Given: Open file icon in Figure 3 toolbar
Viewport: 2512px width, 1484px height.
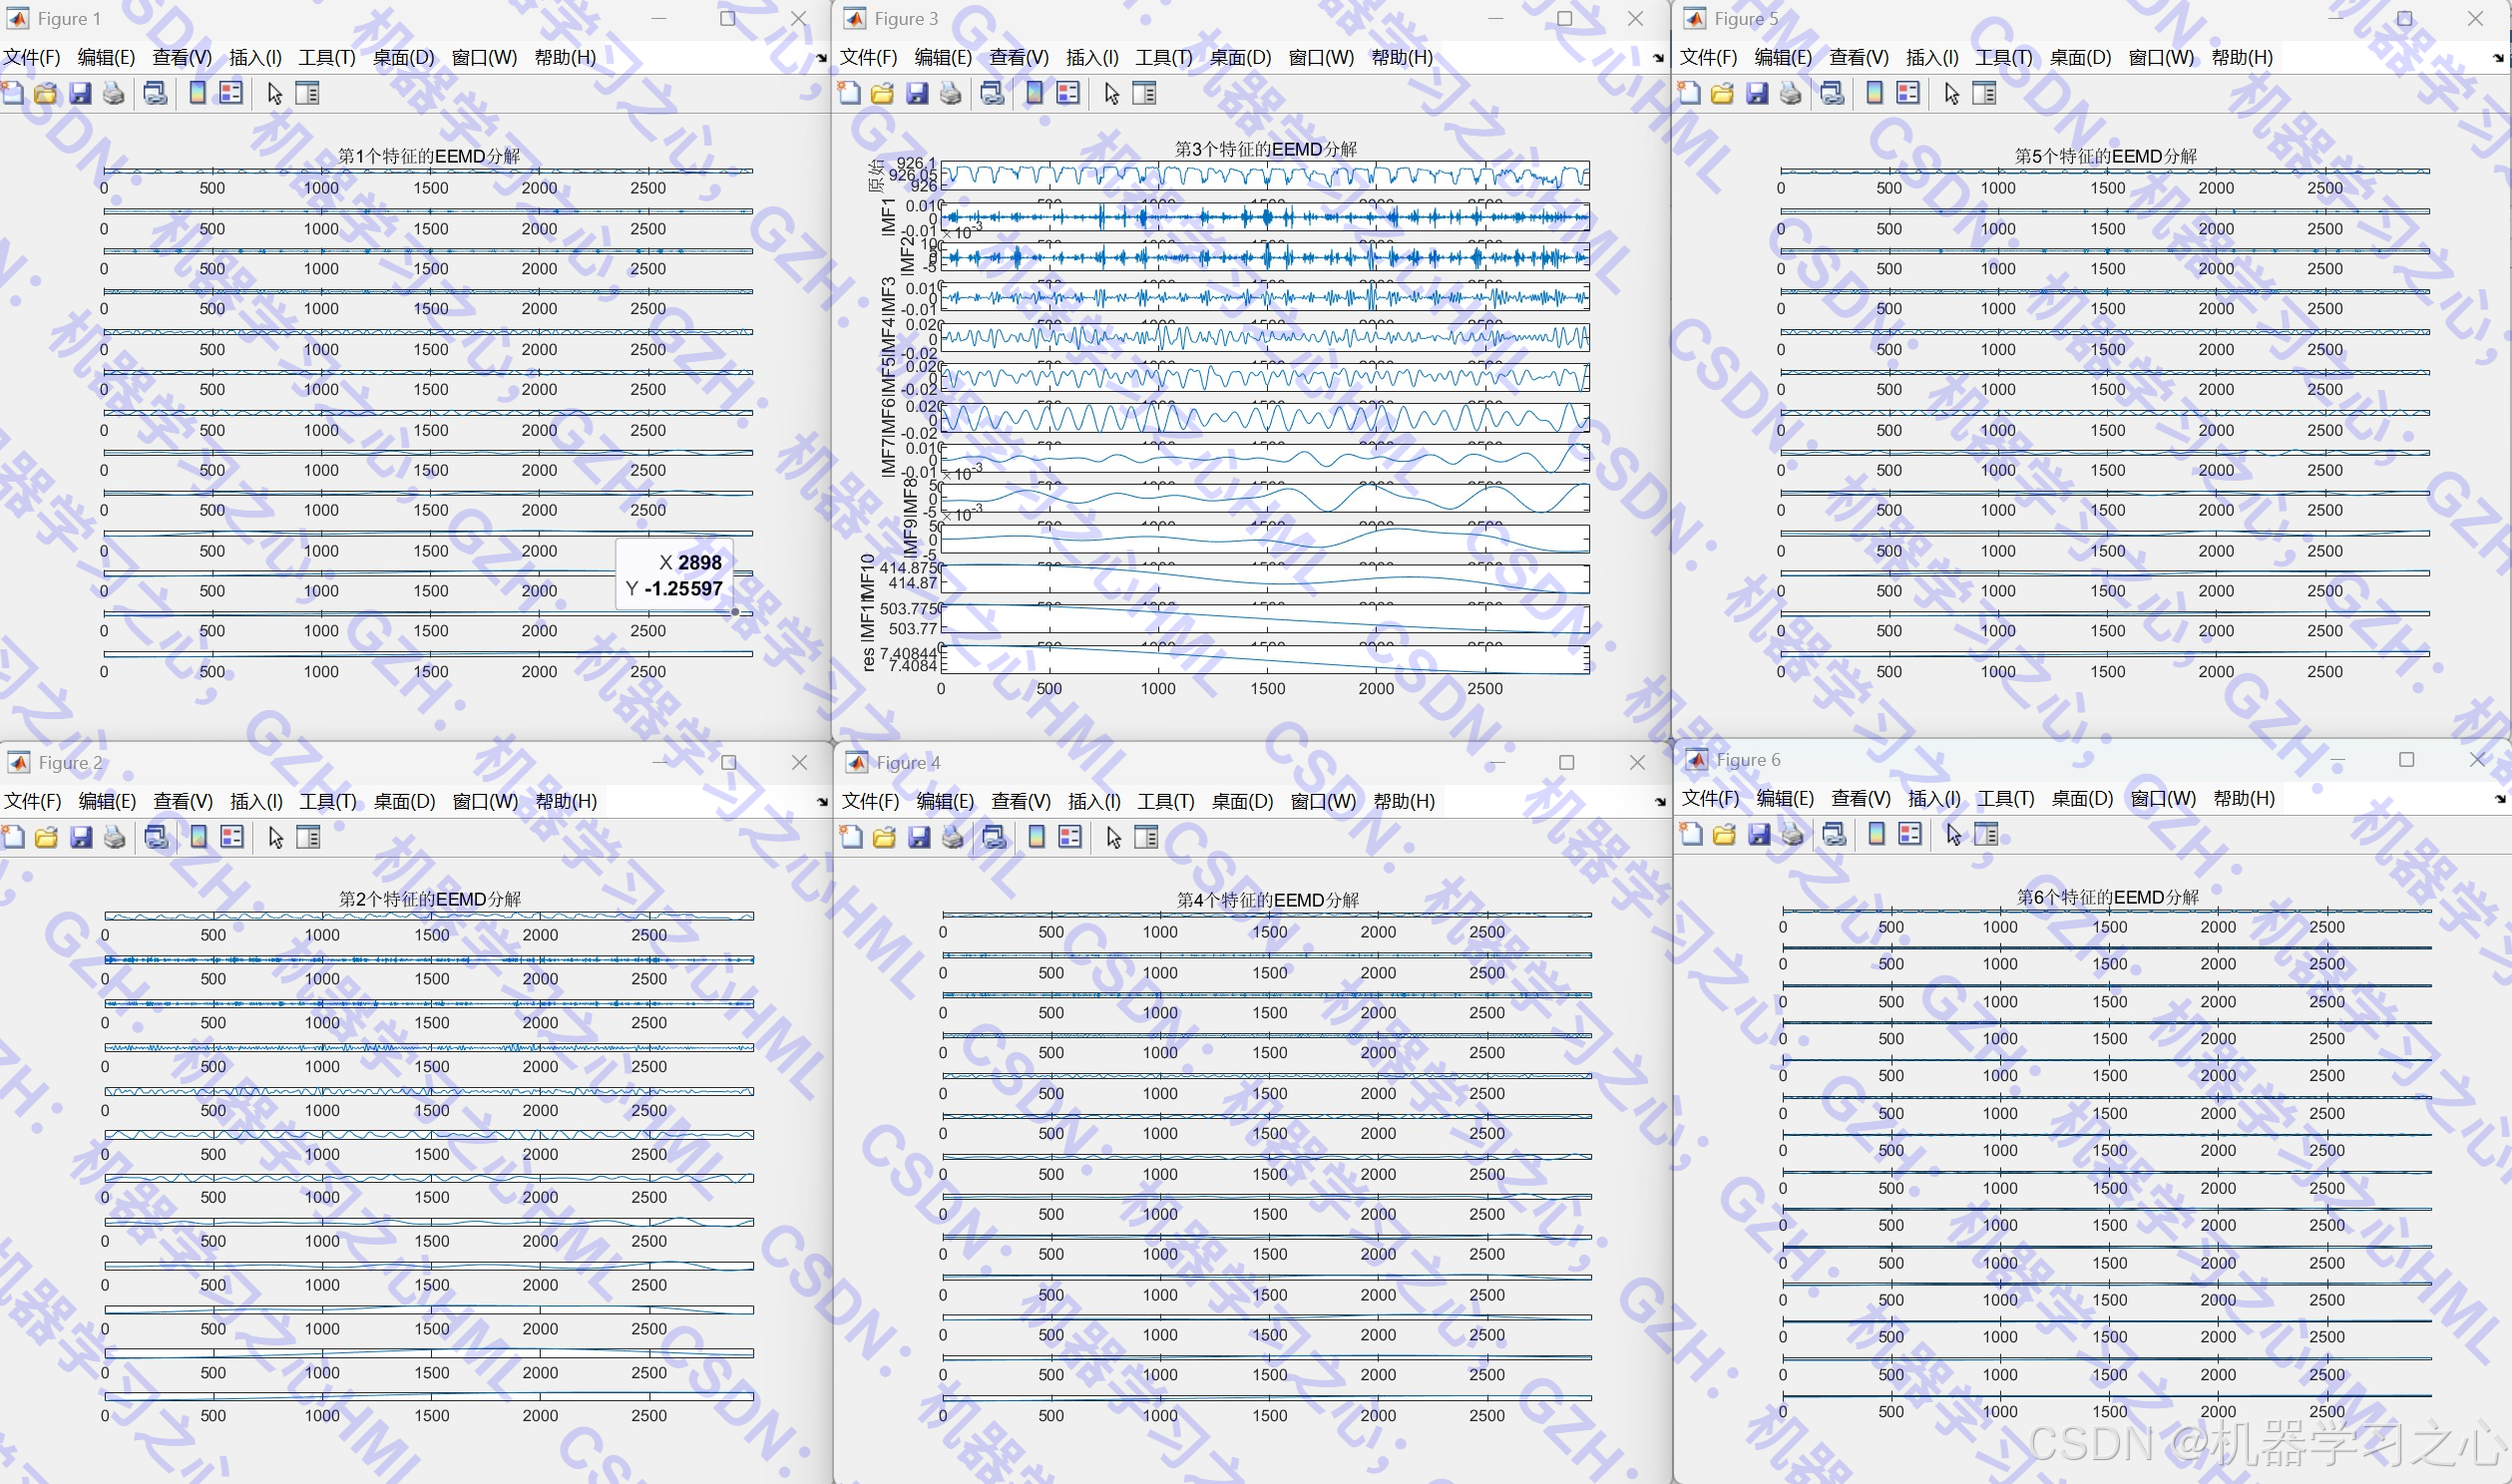Looking at the screenshot, I should point(882,94).
